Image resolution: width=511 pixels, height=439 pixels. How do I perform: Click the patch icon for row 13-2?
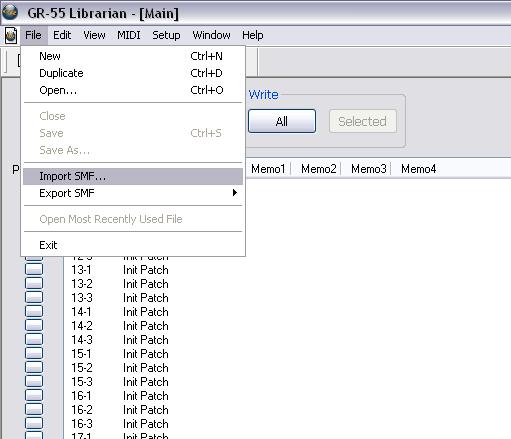tap(34, 283)
